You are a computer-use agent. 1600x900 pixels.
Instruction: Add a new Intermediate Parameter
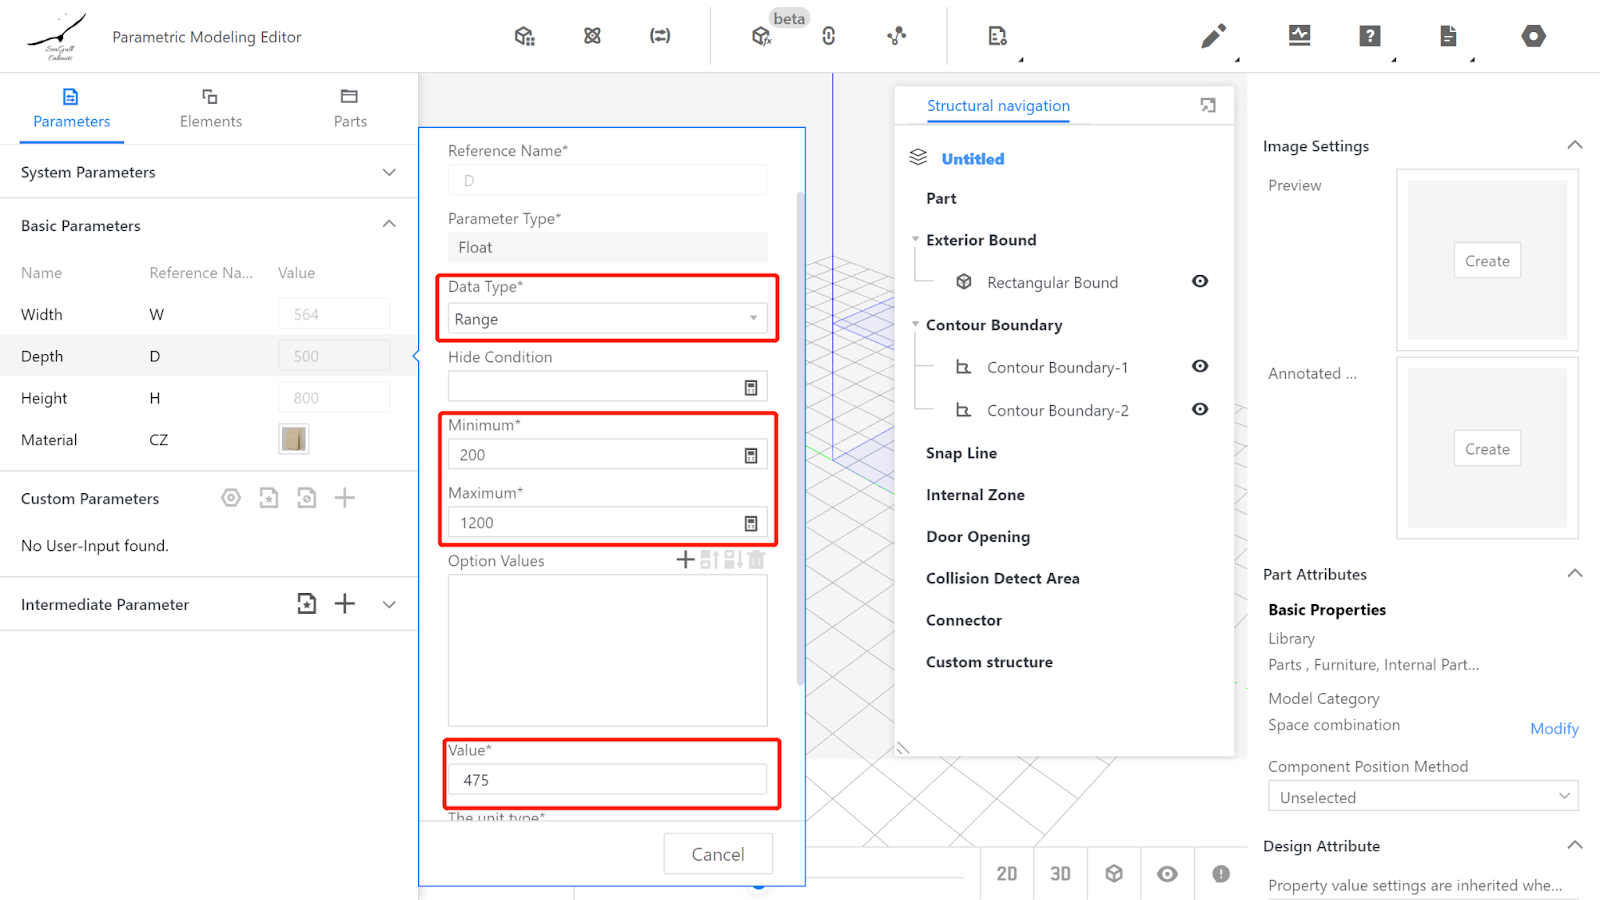point(345,604)
